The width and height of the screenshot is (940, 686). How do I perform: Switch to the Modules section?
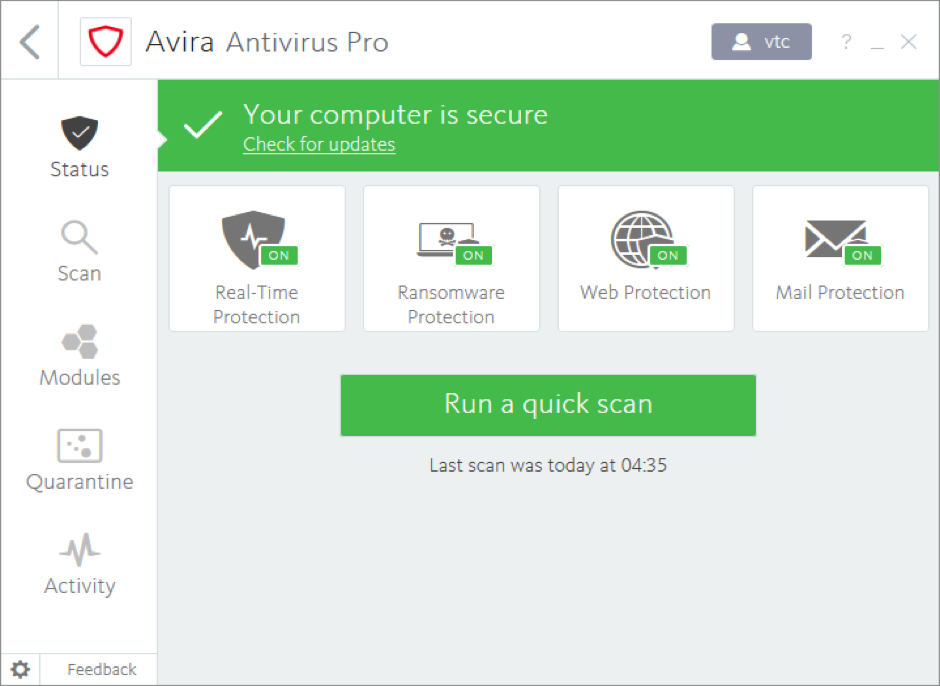[79, 357]
